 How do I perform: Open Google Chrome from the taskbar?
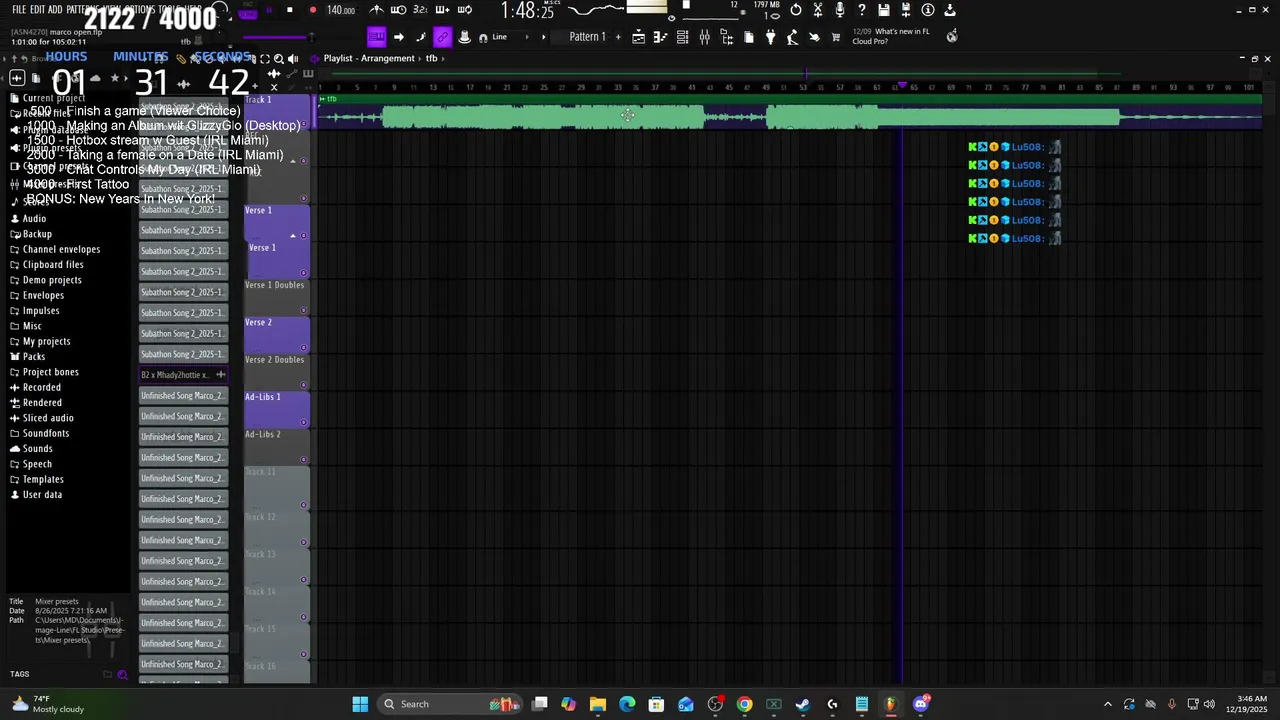click(745, 704)
